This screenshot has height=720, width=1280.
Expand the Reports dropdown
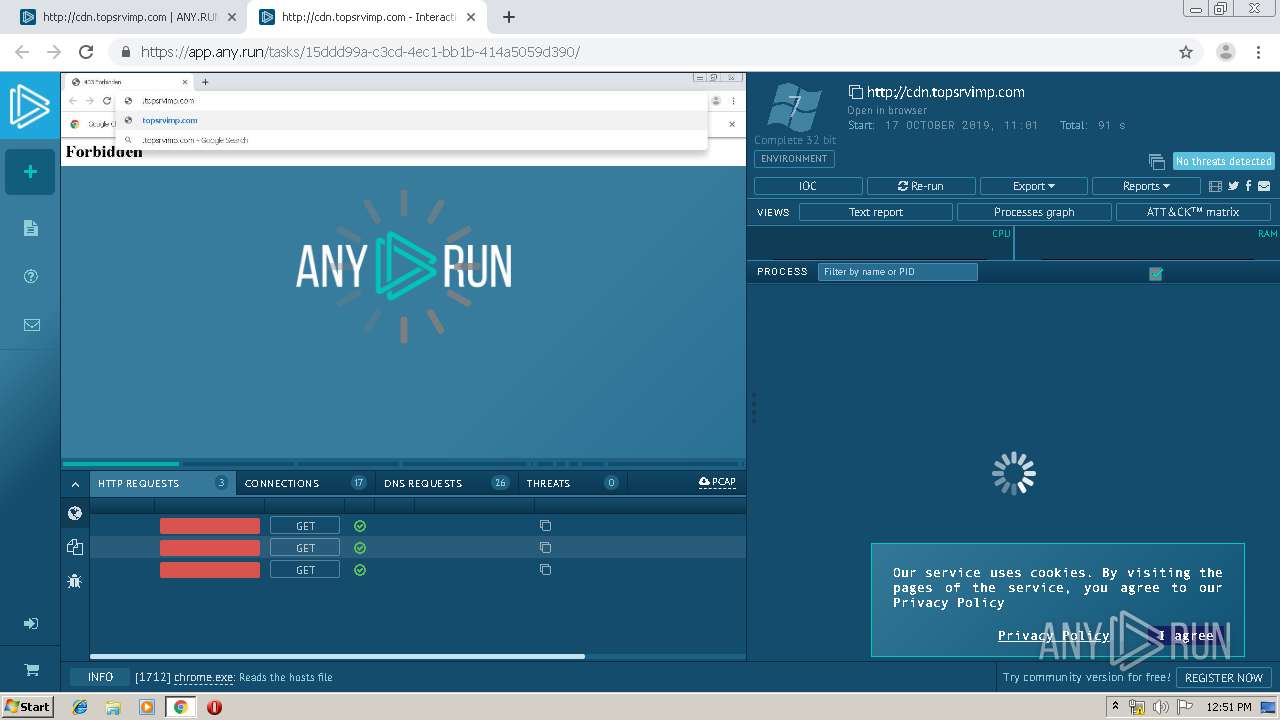tap(1146, 186)
